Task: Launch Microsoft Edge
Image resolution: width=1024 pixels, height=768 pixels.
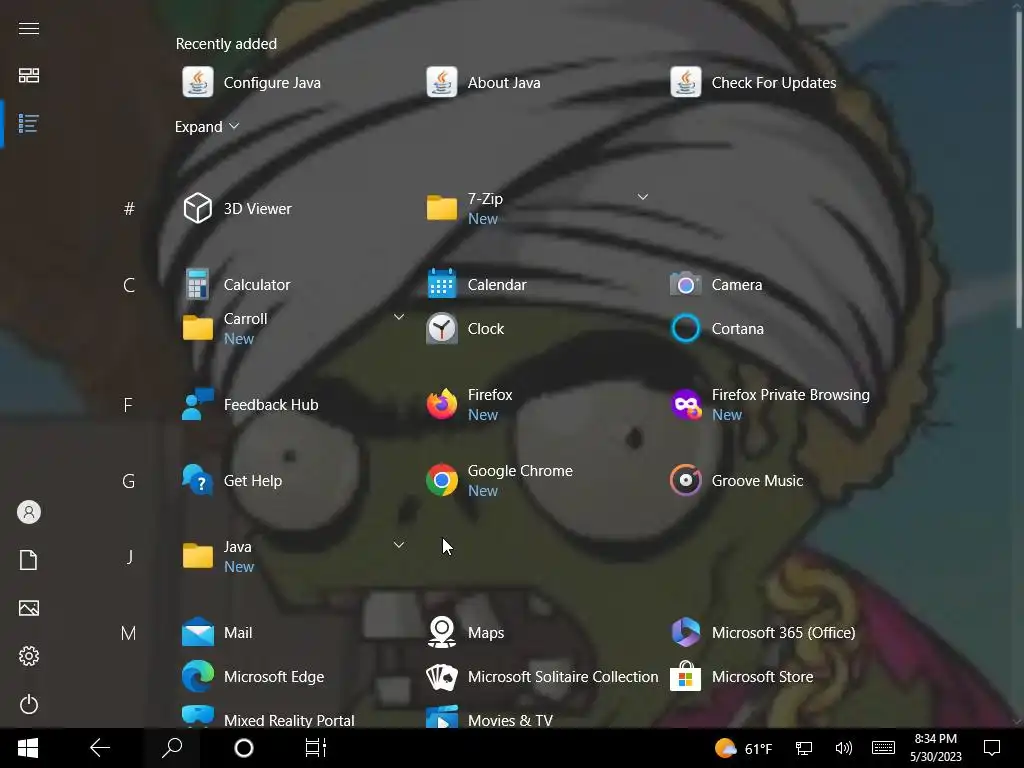Action: (x=253, y=677)
